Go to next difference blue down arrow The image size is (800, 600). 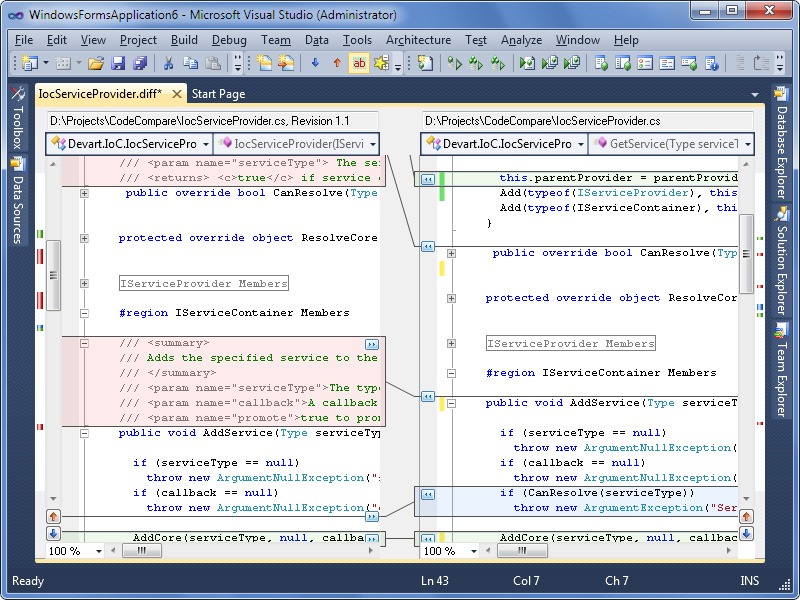(x=315, y=64)
